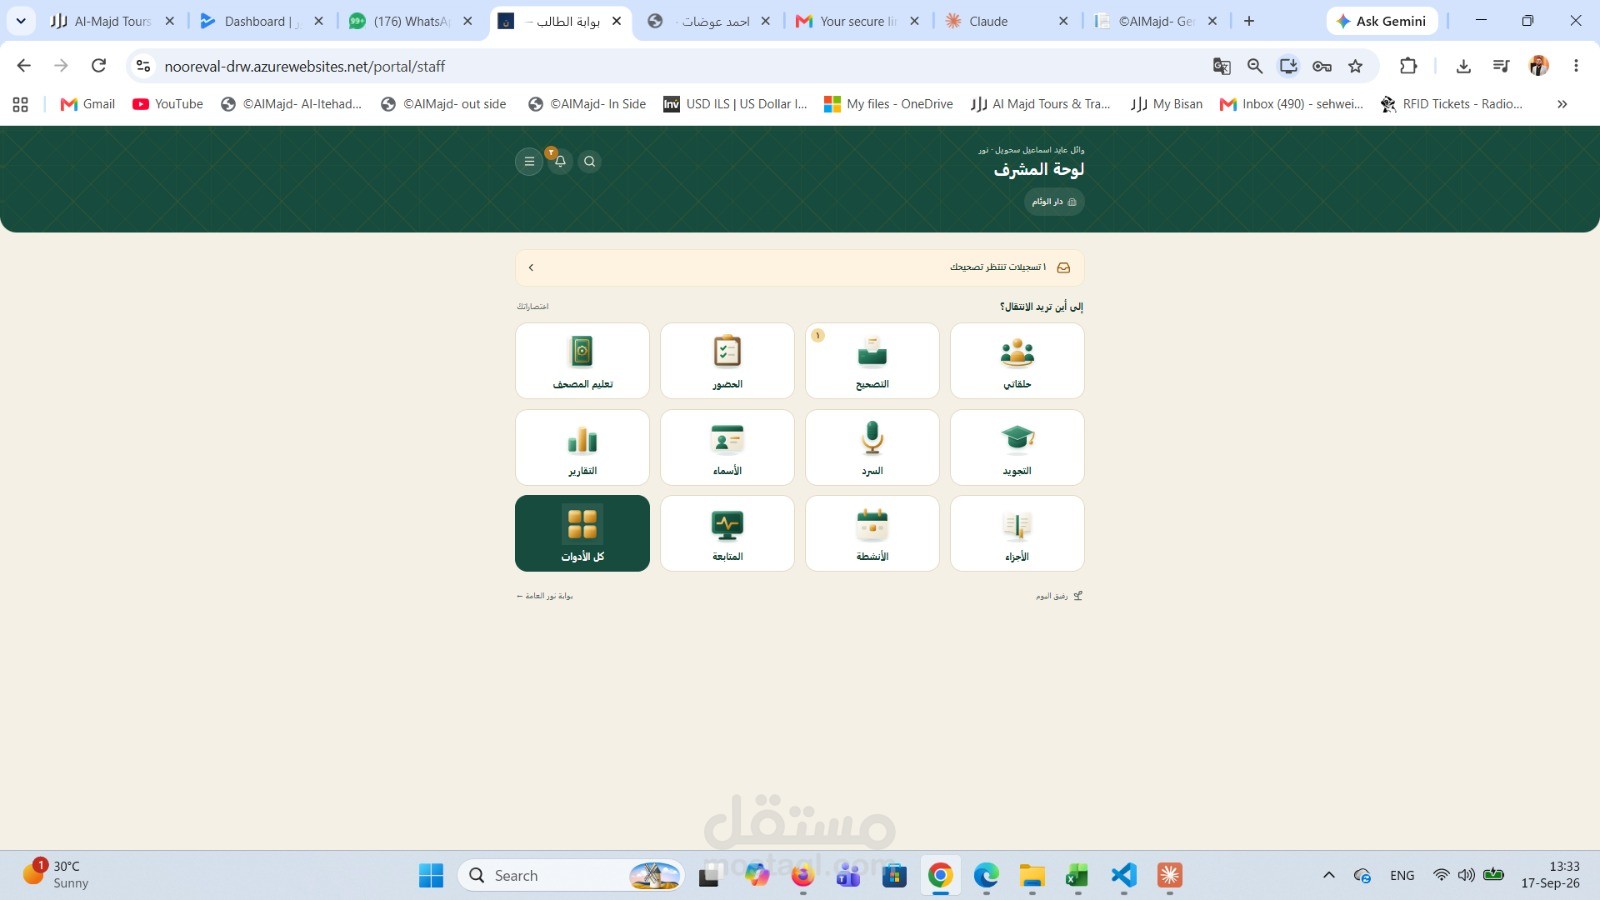Open the tab search dropdown arrow
This screenshot has width=1600, height=900.
20,21
